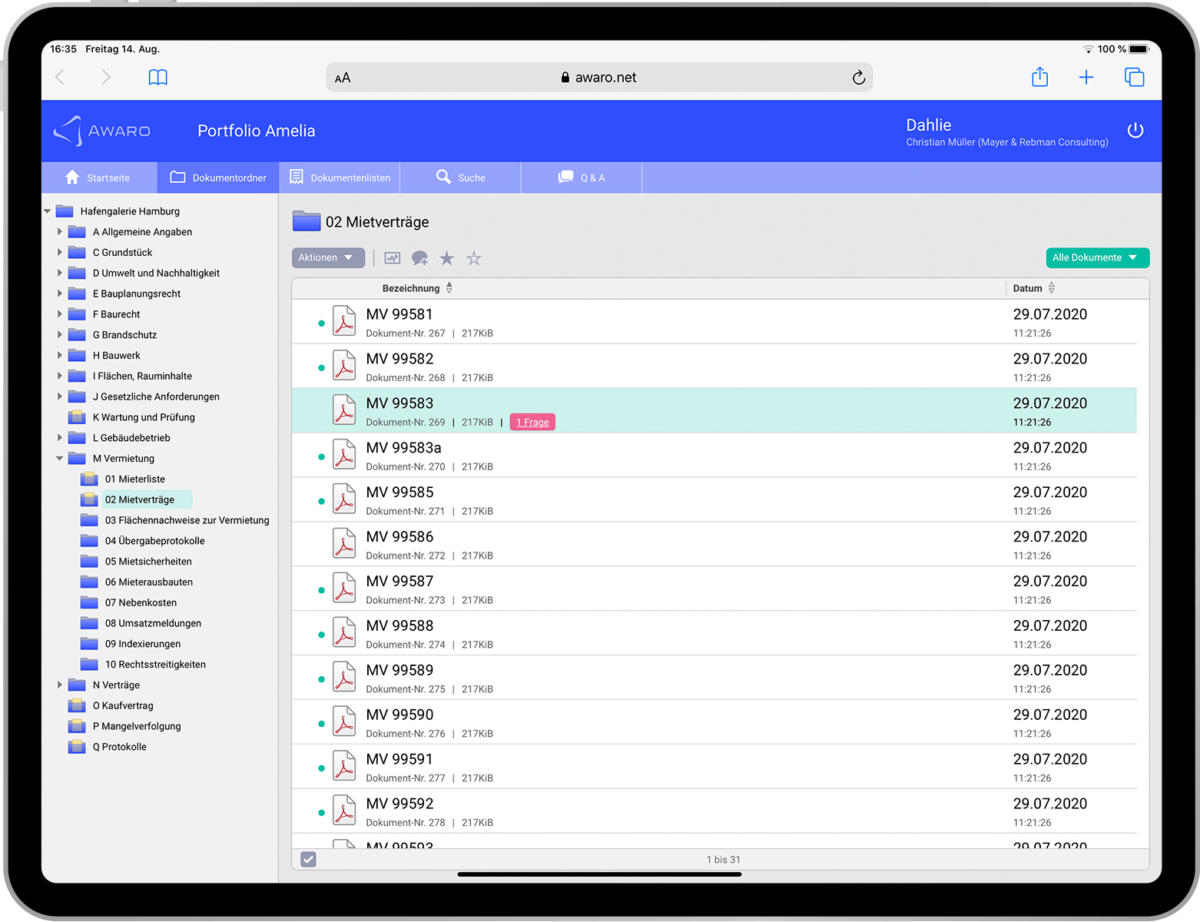This screenshot has width=1200, height=922.
Task: Sort by the Datum column header
Action: (1028, 288)
